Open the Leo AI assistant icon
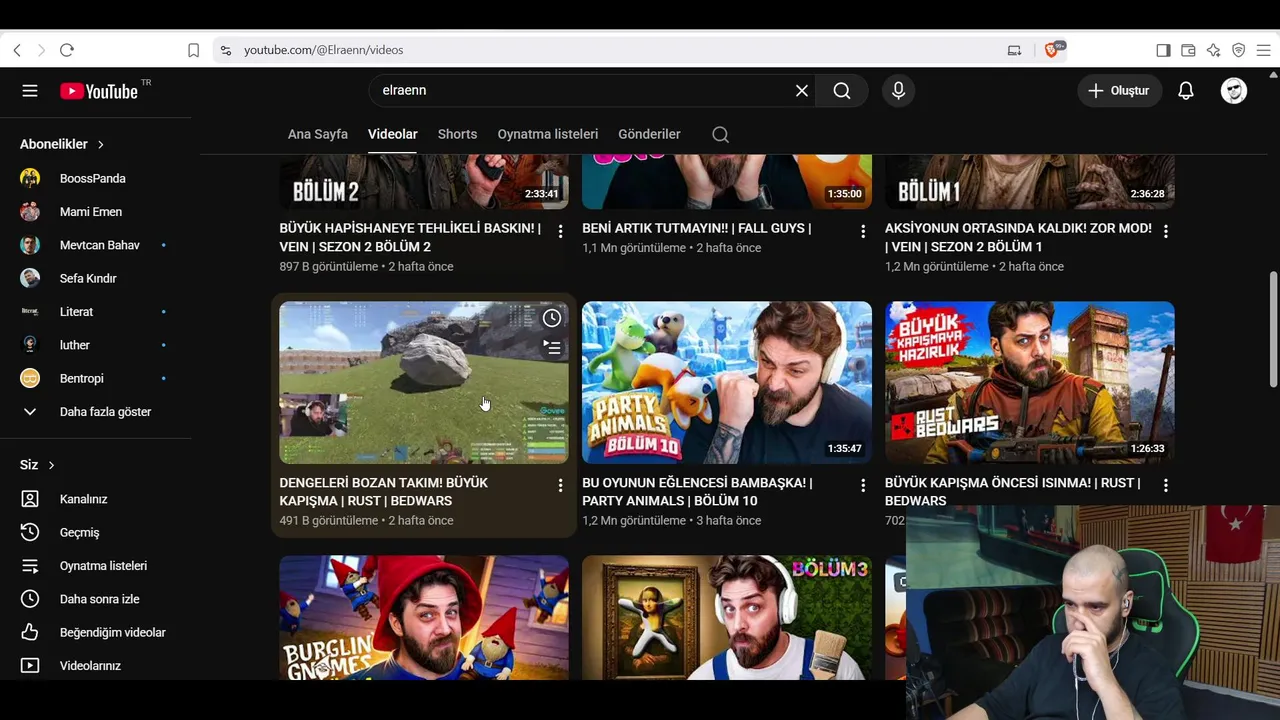The width and height of the screenshot is (1280, 720). coord(1213,50)
